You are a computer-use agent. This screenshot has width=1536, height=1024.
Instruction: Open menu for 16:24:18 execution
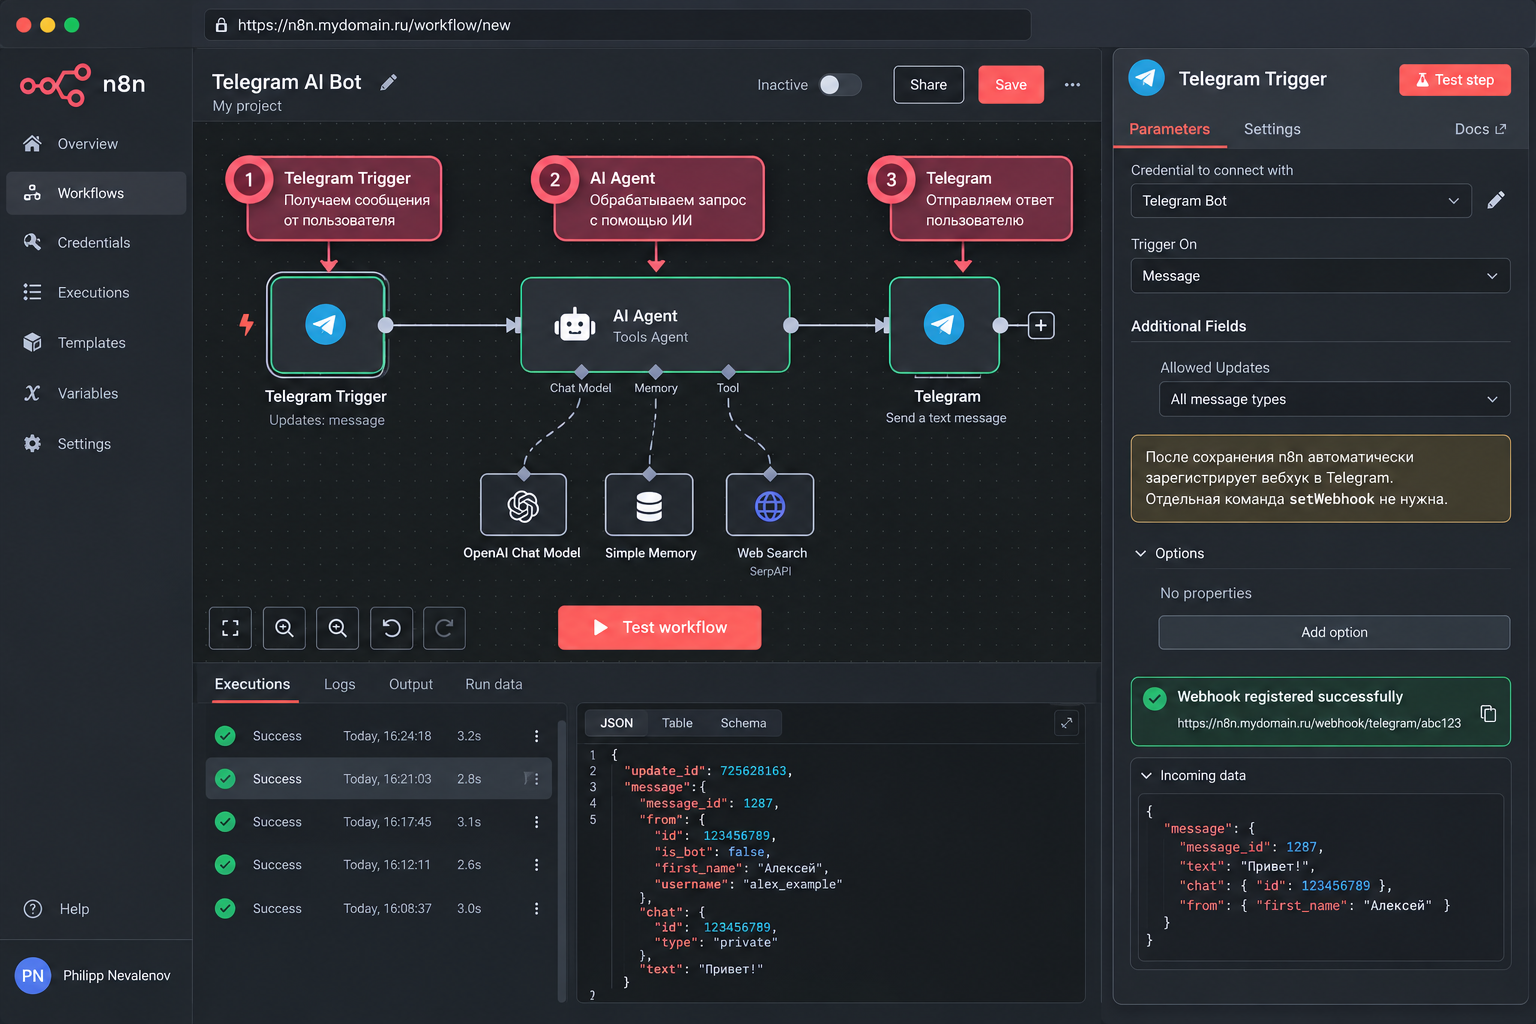[536, 736]
